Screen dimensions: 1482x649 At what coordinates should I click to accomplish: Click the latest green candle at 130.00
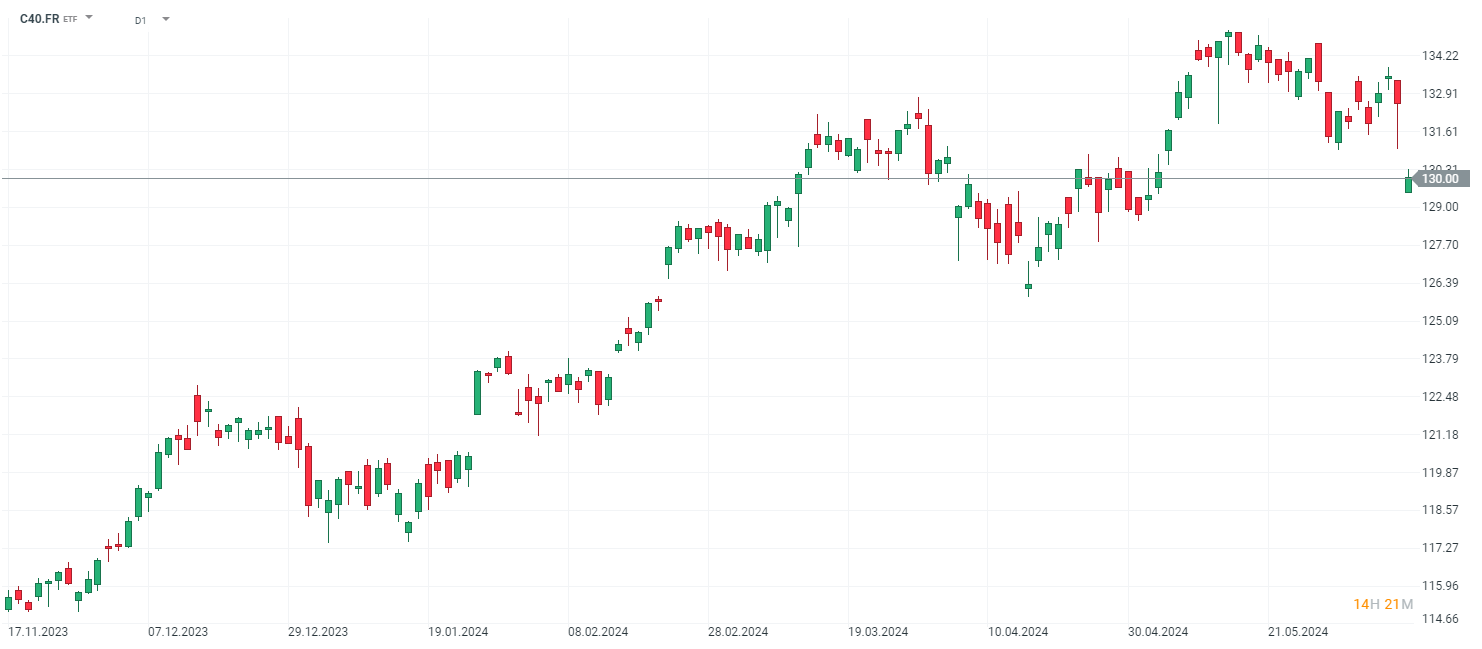[x=1408, y=184]
